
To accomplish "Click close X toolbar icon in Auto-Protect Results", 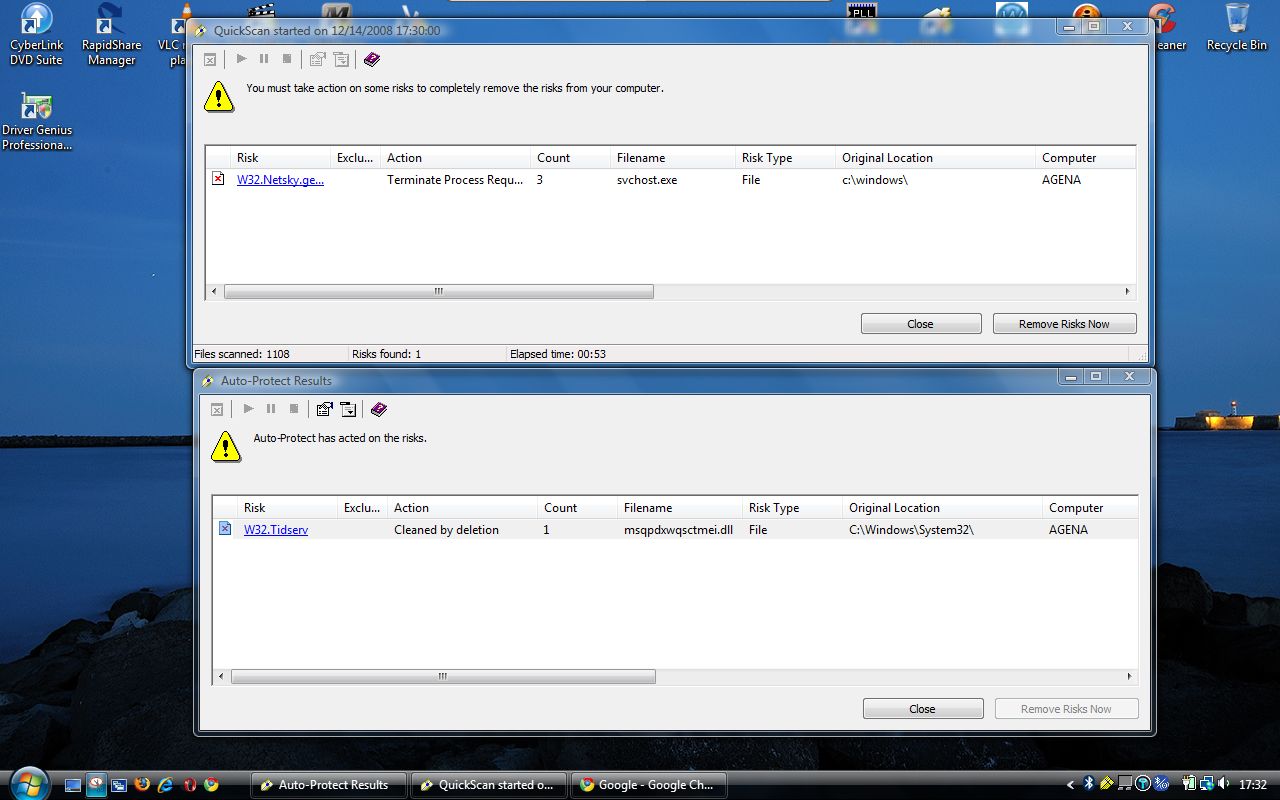I will pos(217,409).
